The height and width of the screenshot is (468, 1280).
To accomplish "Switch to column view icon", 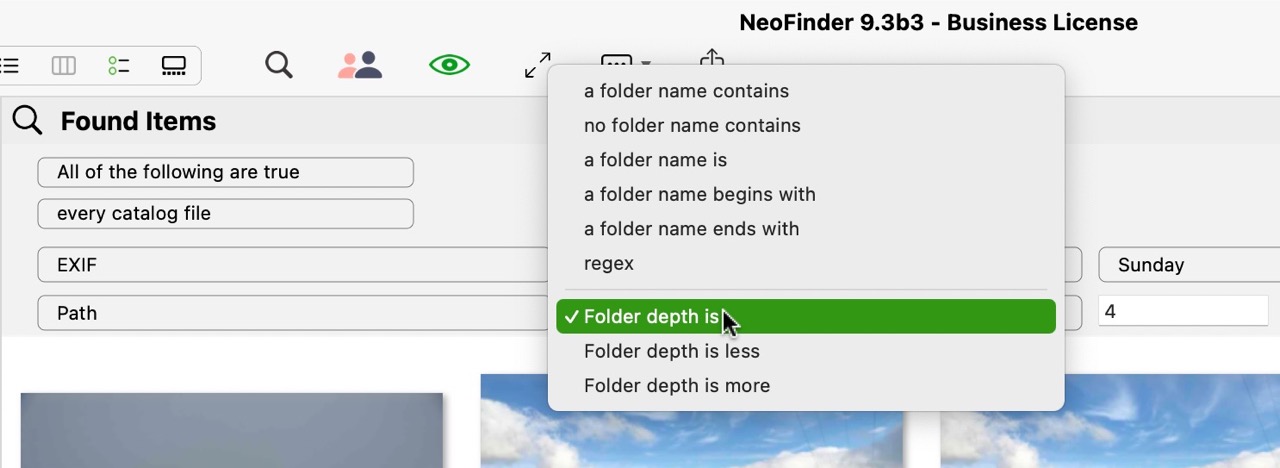I will (x=64, y=66).
